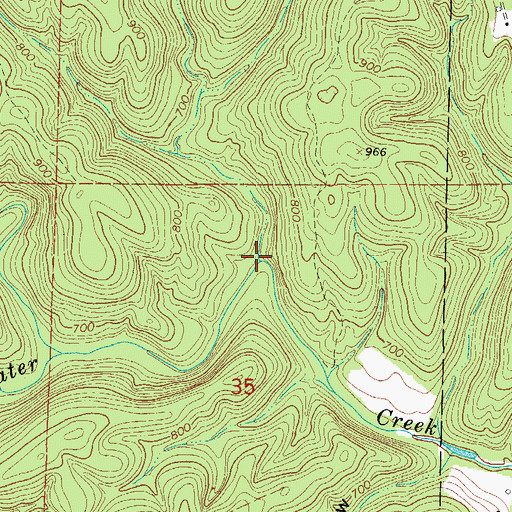Select the red section number 35
The width and height of the screenshot is (512, 512).
coord(243,387)
